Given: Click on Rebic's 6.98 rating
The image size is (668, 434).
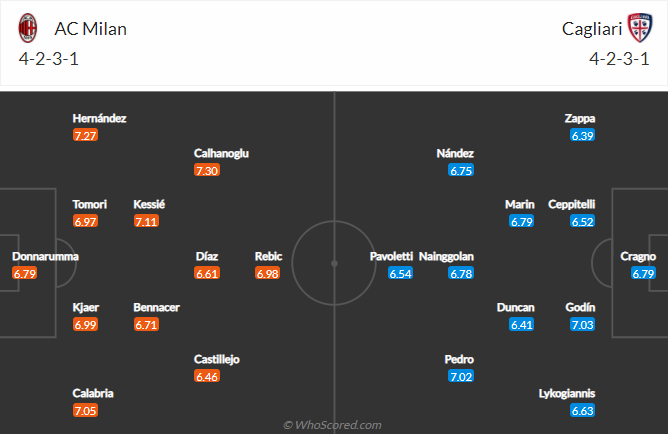Looking at the screenshot, I should (267, 273).
